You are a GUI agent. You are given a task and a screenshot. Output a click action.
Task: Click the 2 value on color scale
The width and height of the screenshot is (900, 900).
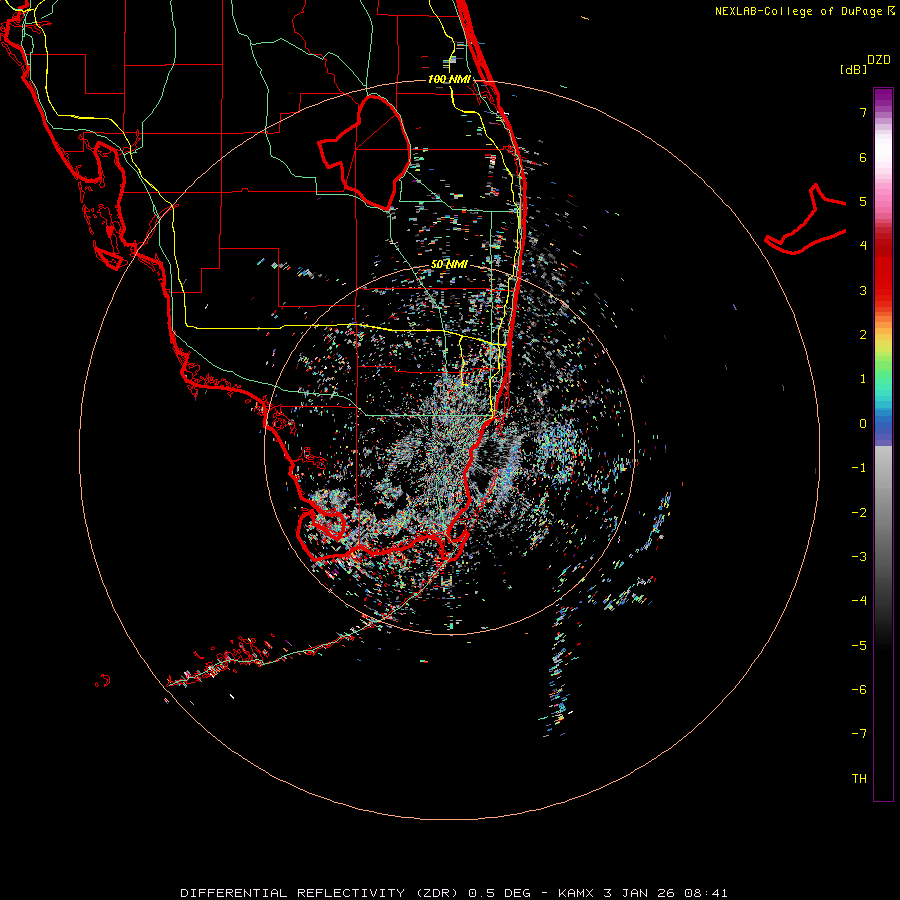point(863,335)
